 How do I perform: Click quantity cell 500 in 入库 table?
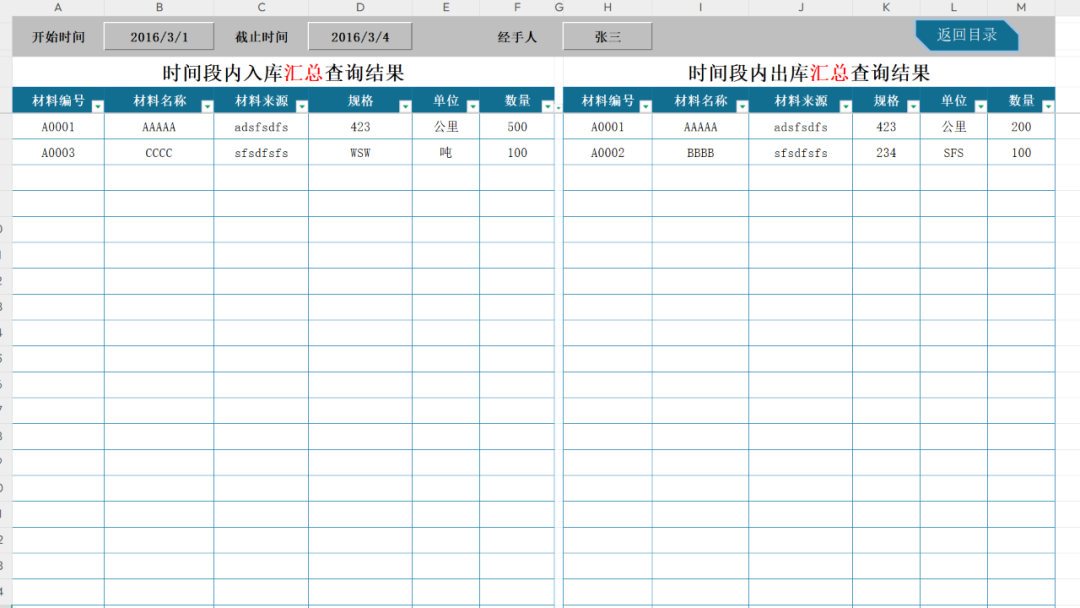pos(517,127)
